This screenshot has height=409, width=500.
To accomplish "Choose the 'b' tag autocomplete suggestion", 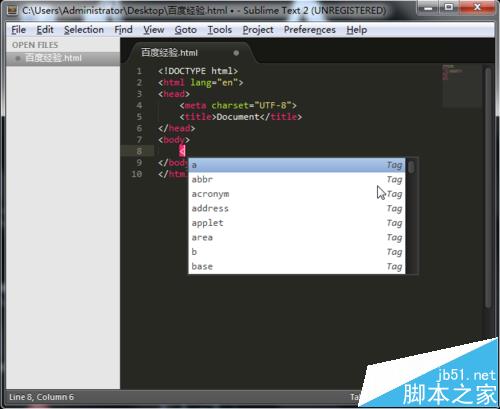I will [297, 252].
